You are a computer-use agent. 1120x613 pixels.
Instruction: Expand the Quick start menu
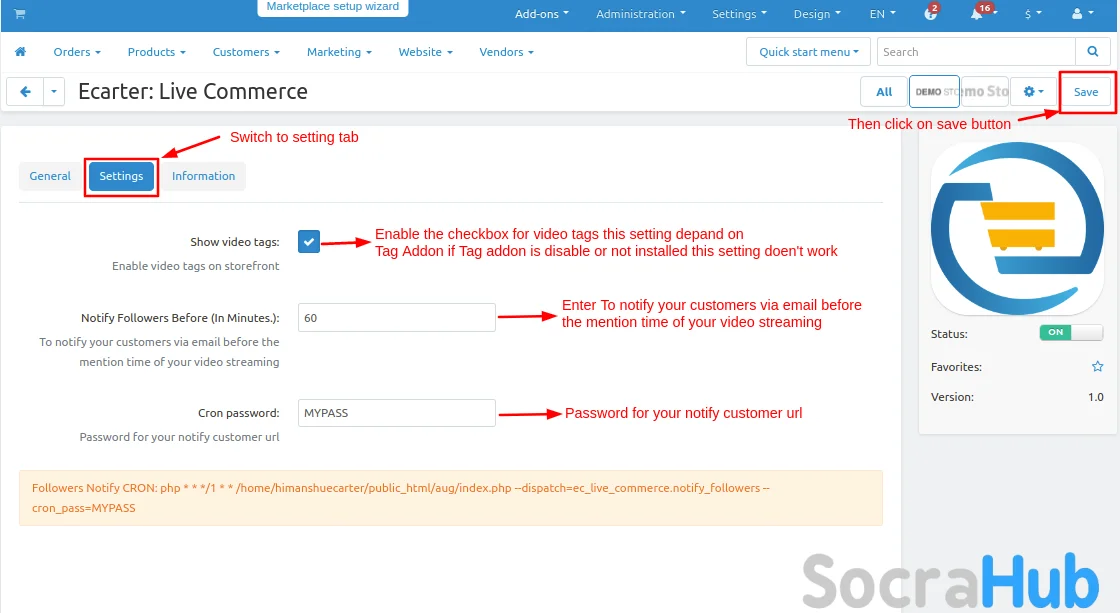click(x=808, y=51)
